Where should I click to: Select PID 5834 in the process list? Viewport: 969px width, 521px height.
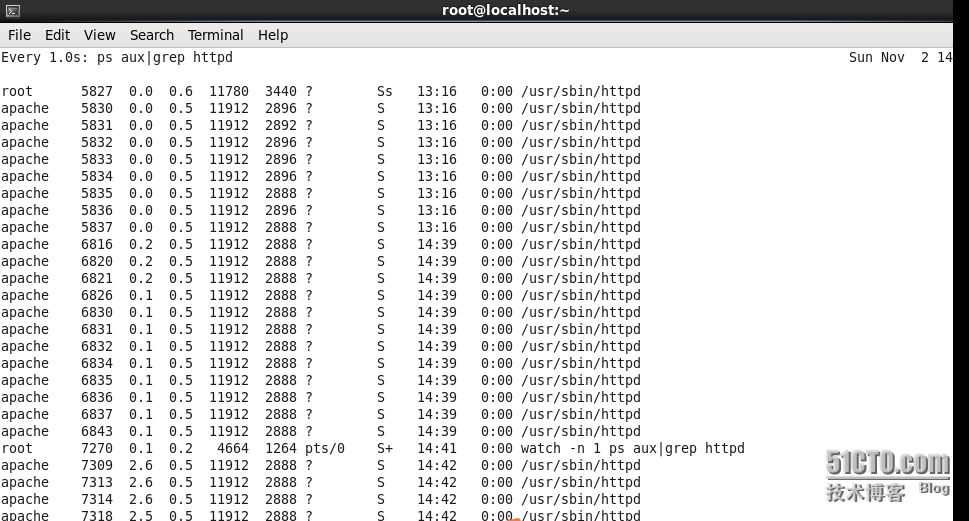(x=97, y=177)
